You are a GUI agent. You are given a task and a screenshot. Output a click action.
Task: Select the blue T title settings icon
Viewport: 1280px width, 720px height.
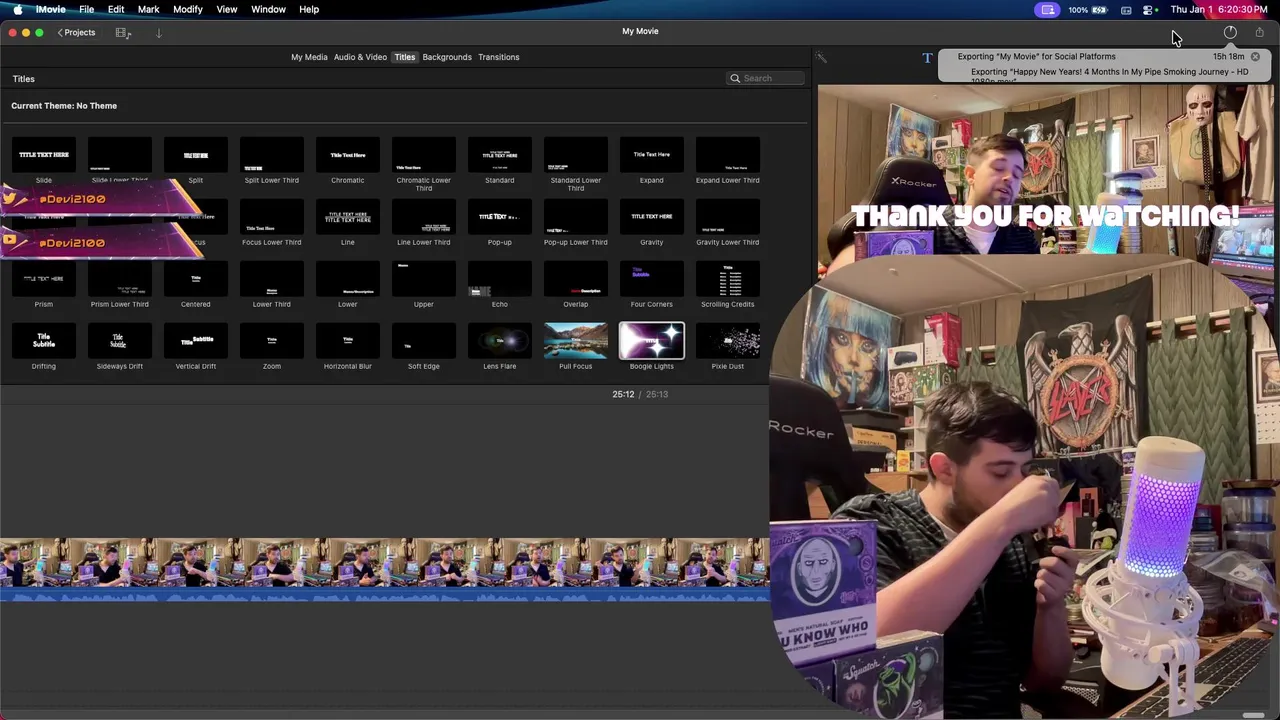[927, 58]
